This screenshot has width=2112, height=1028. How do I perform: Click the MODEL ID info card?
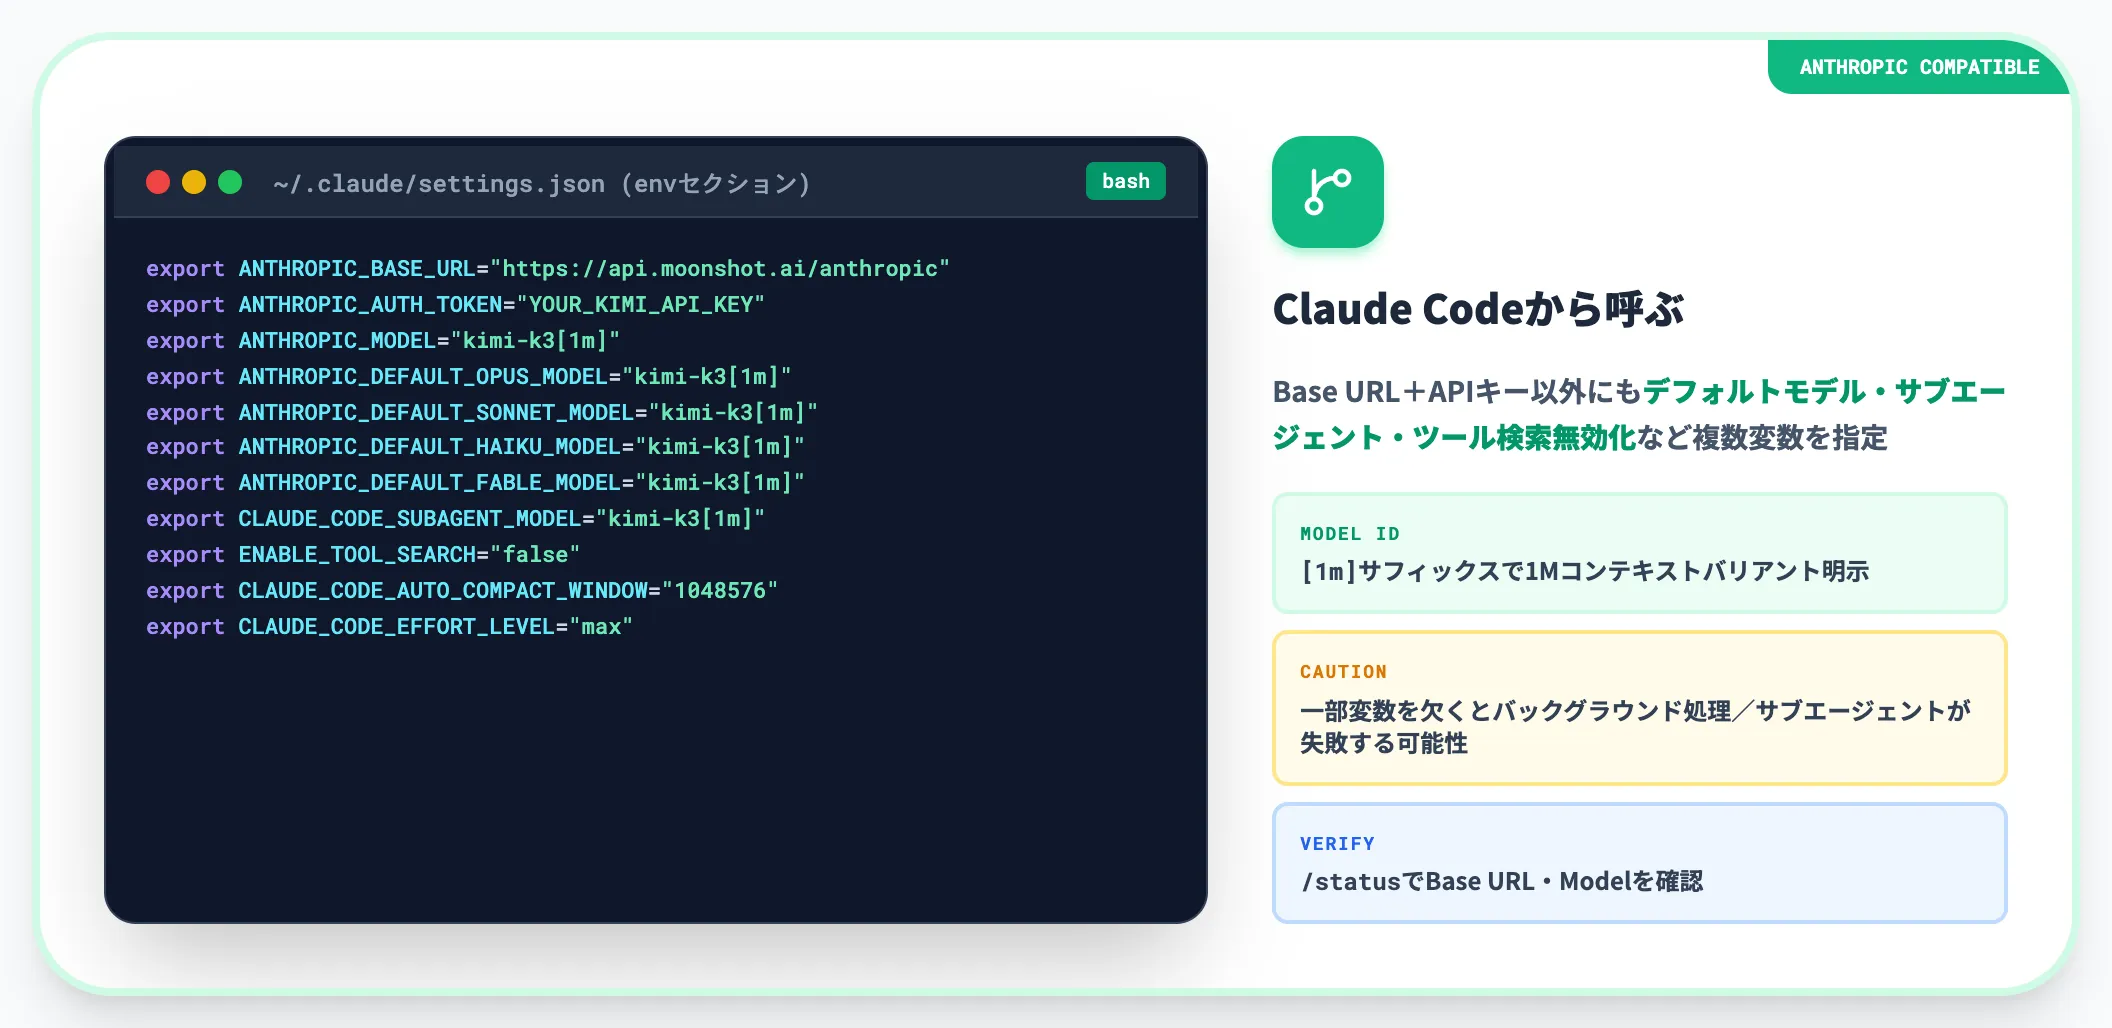pos(1639,553)
